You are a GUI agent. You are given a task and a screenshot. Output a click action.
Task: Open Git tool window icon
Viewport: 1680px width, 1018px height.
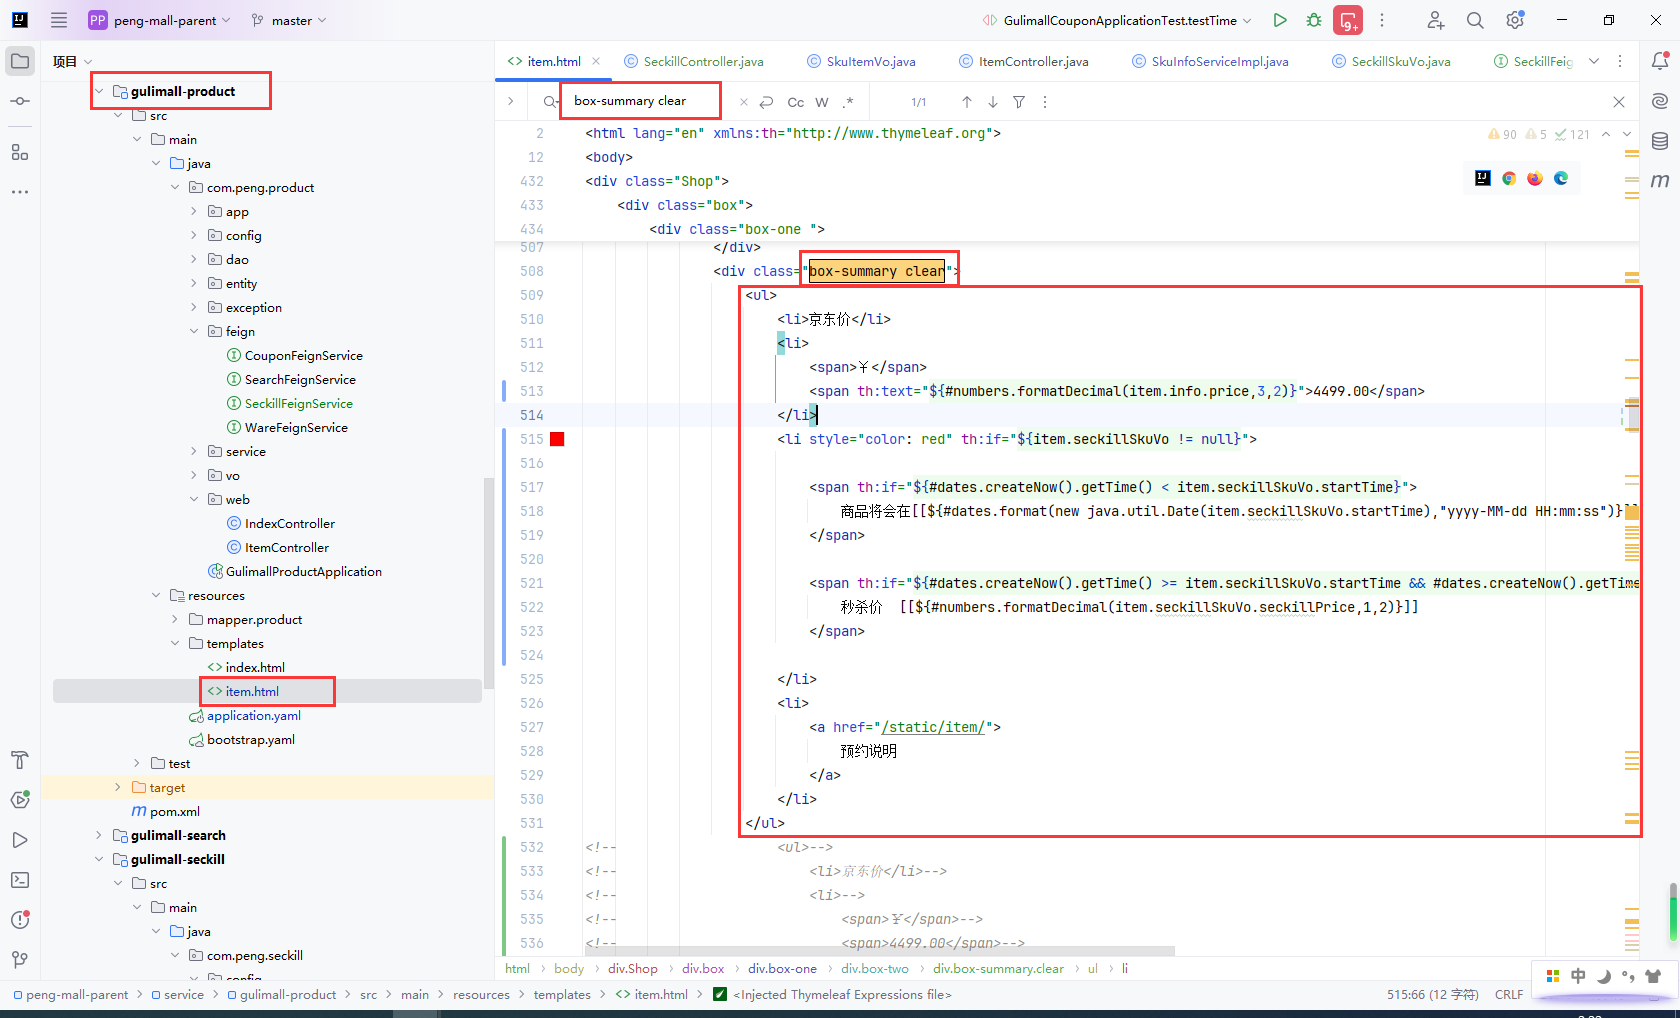20,960
